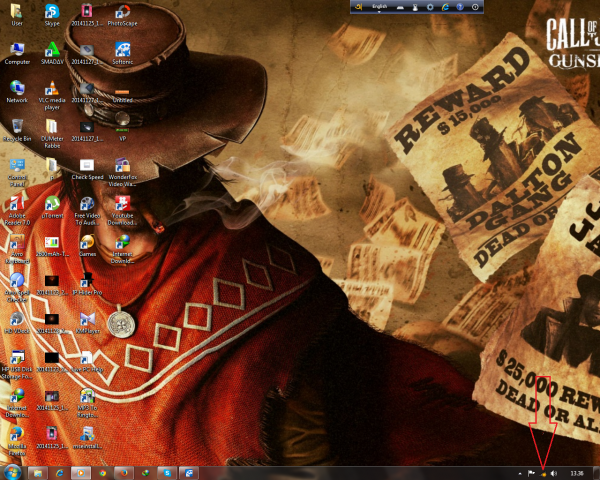Screen dimensions: 600x480
Task: Open the uTorrent shortcut
Action: (x=52, y=207)
